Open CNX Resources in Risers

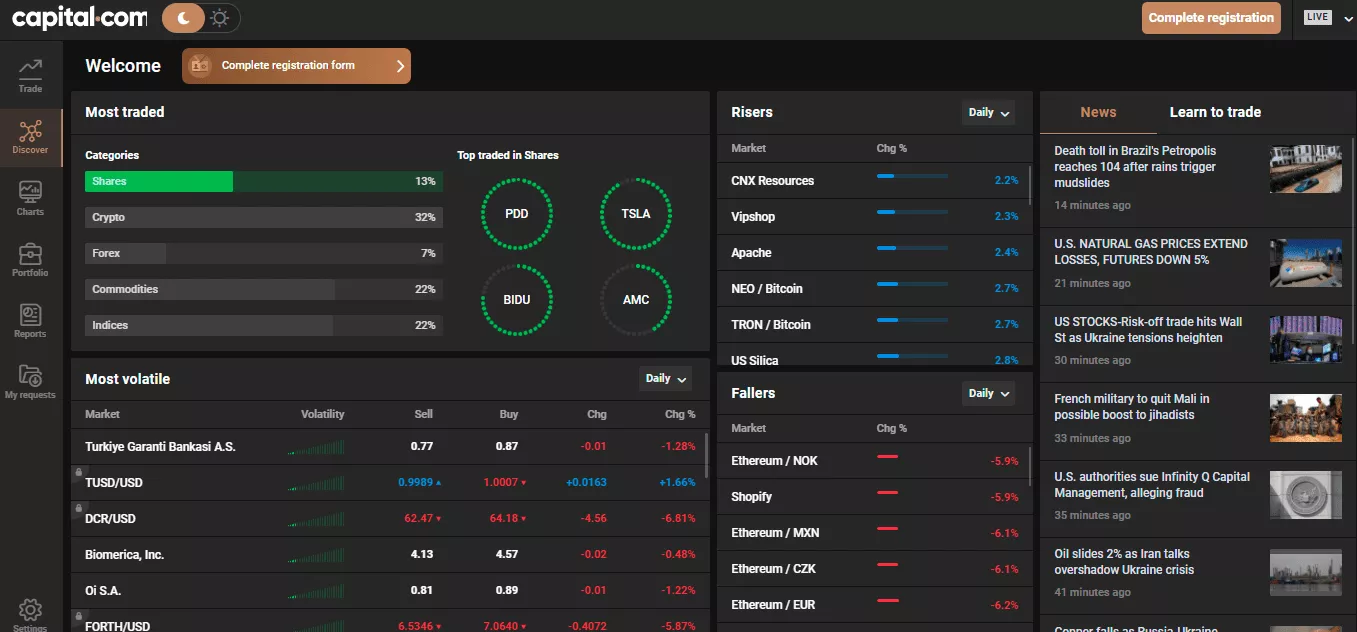pos(875,181)
